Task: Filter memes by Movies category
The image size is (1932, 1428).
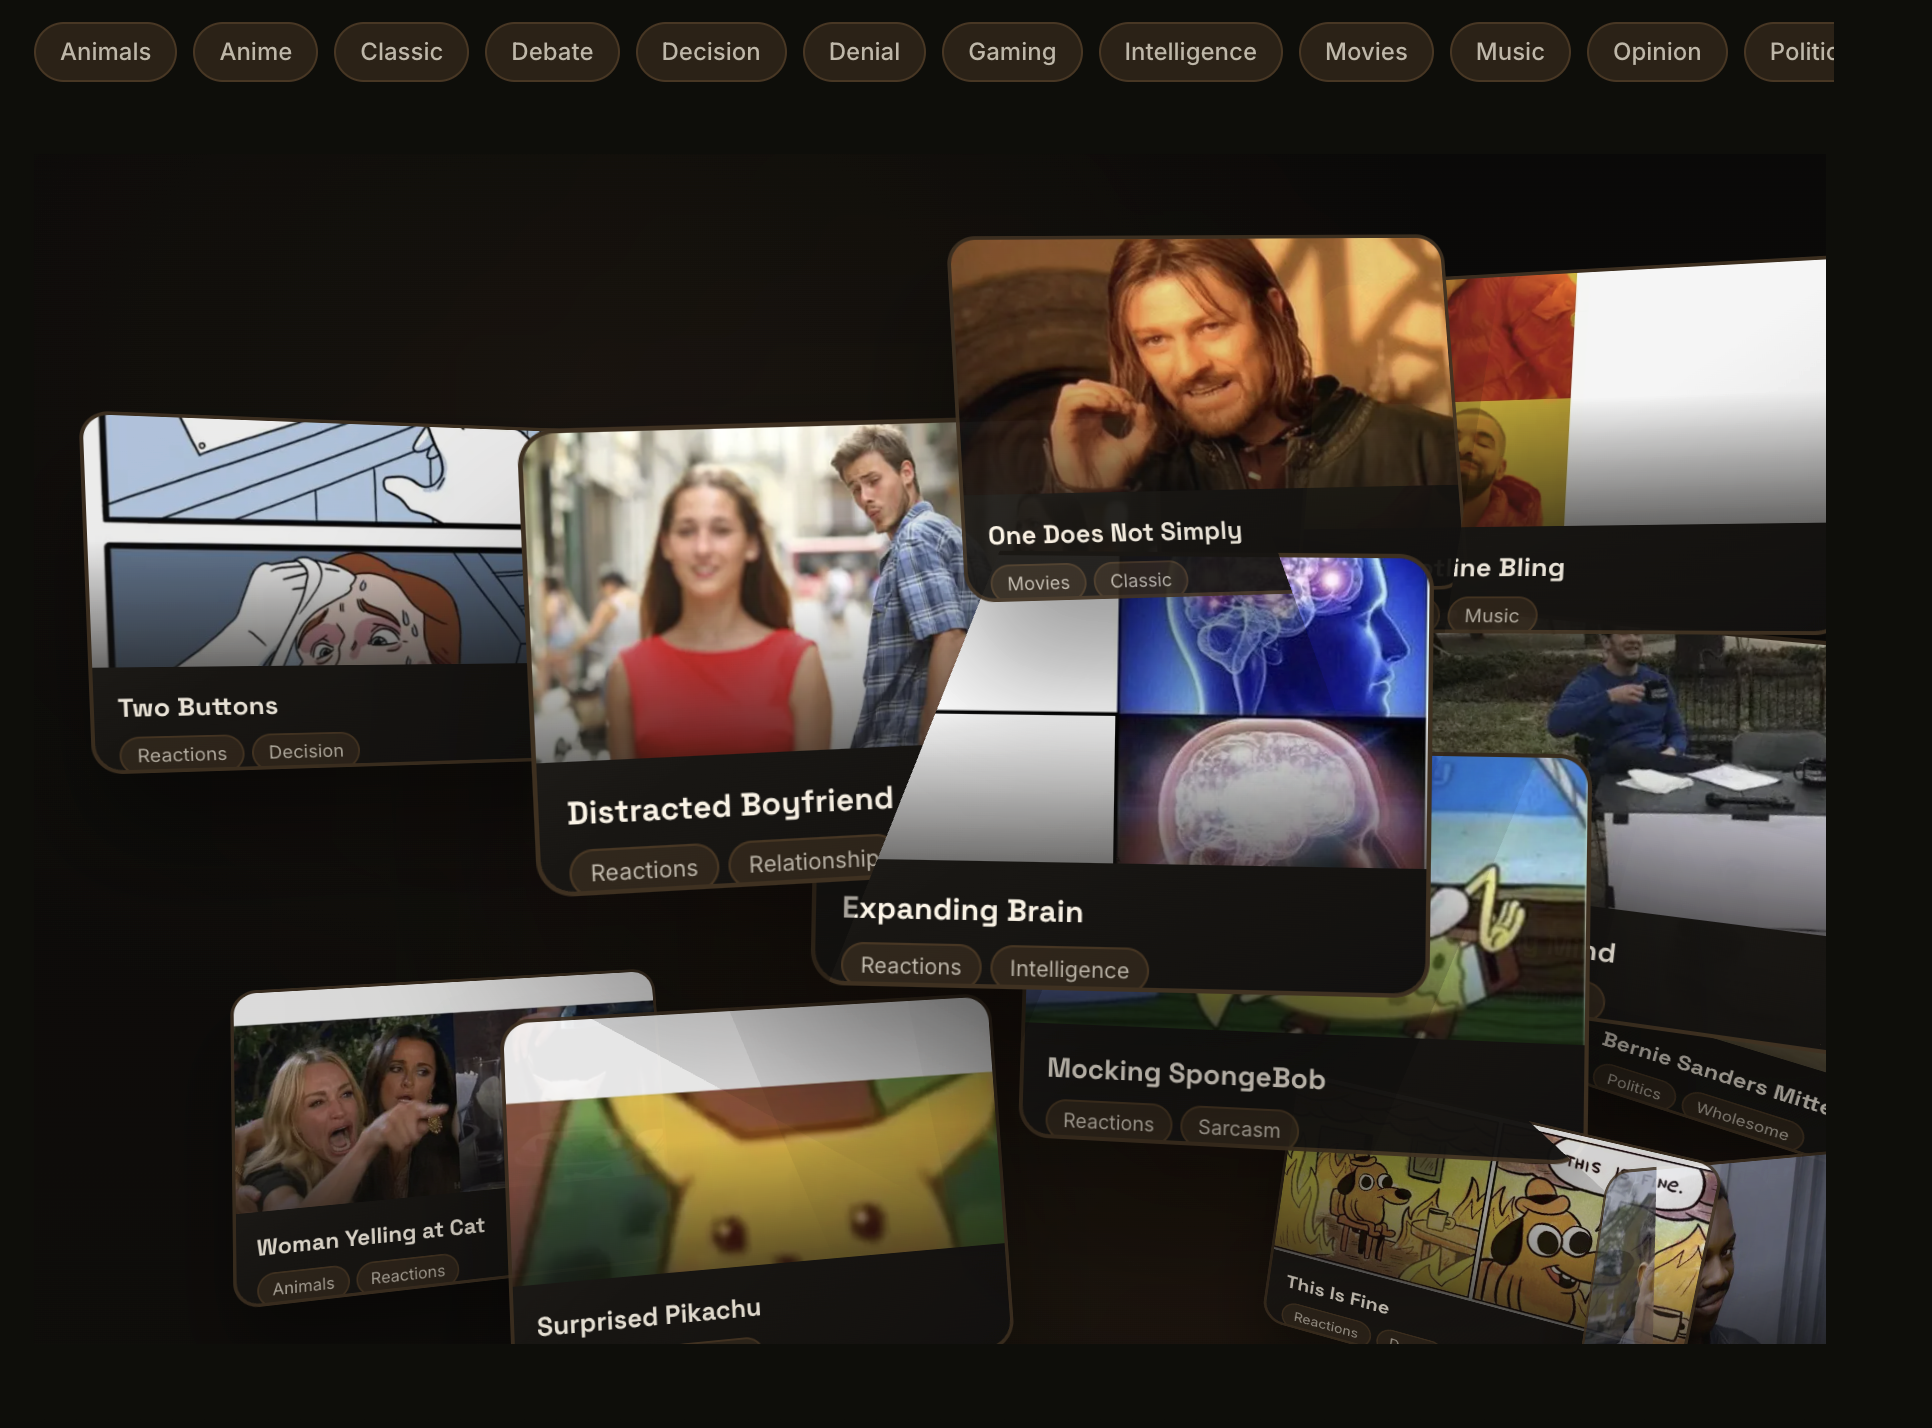Action: (1365, 52)
